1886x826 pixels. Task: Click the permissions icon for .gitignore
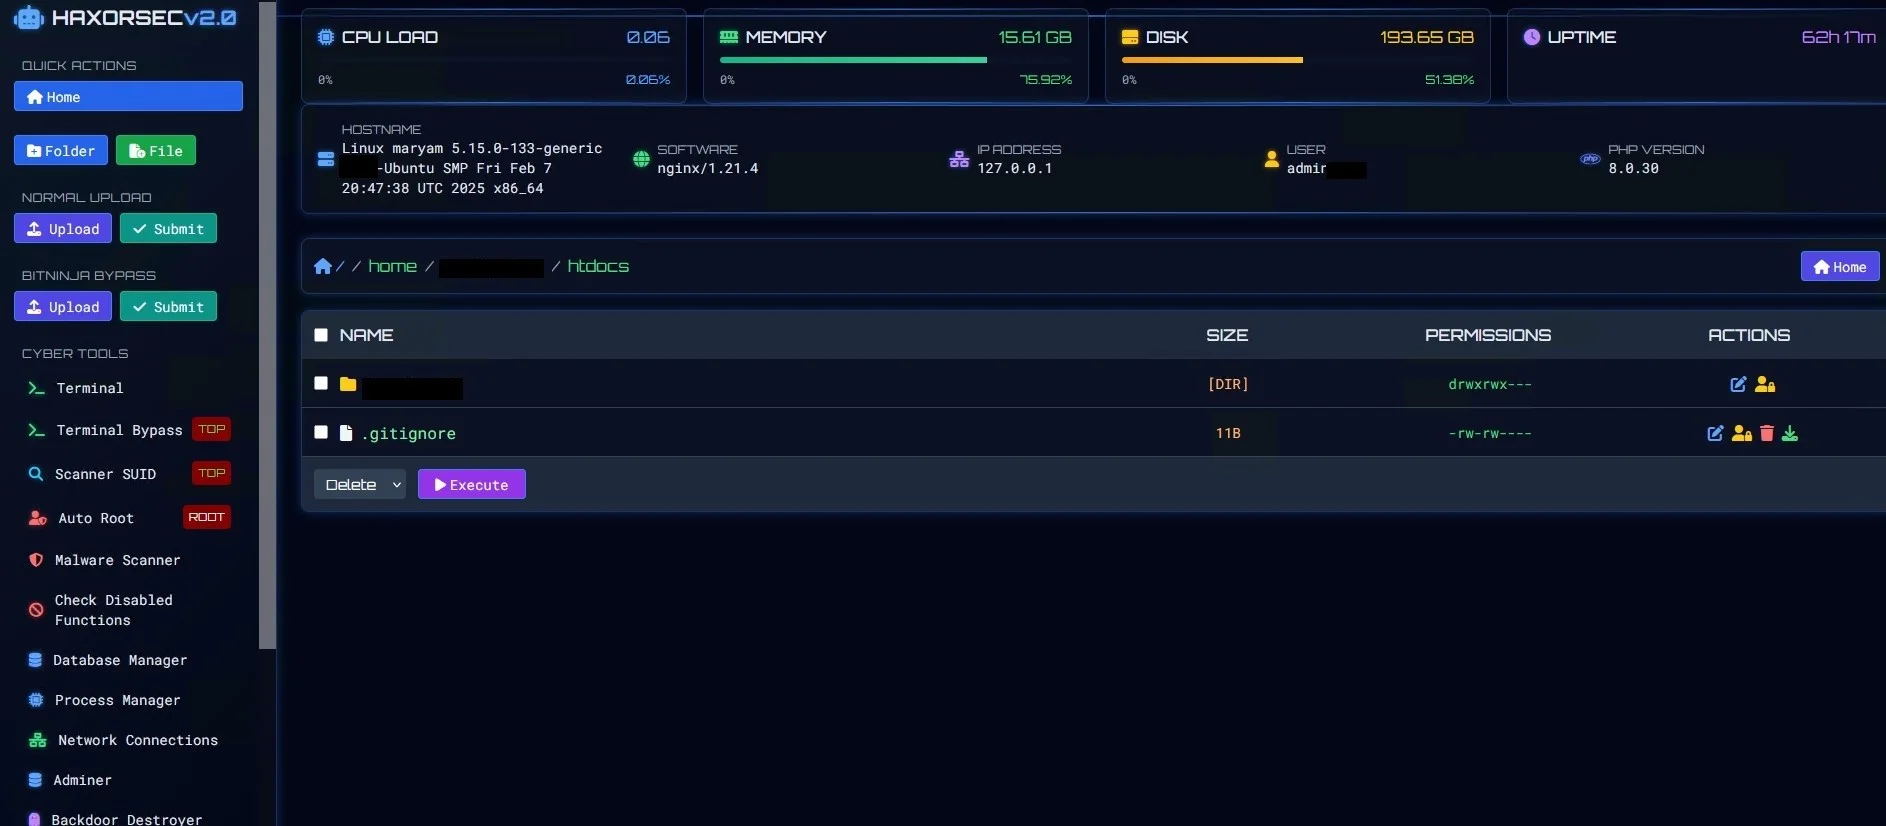tap(1742, 433)
